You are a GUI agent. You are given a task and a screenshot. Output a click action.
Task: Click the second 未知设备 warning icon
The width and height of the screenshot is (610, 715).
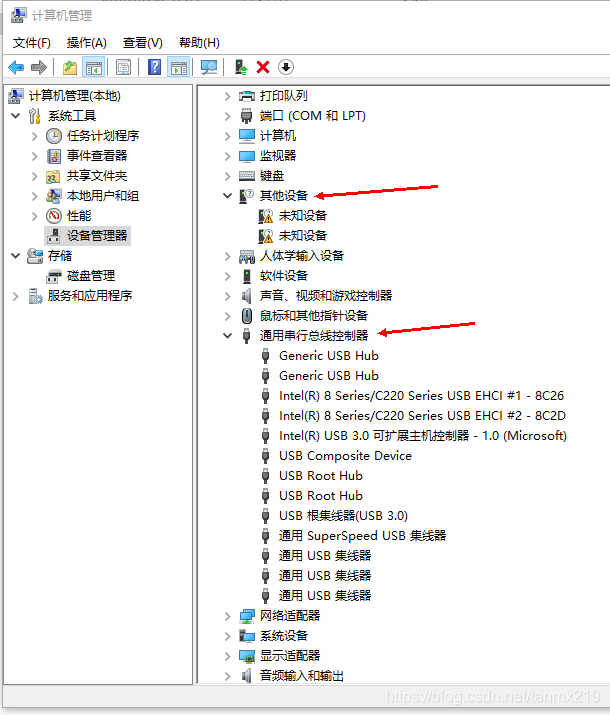point(266,236)
